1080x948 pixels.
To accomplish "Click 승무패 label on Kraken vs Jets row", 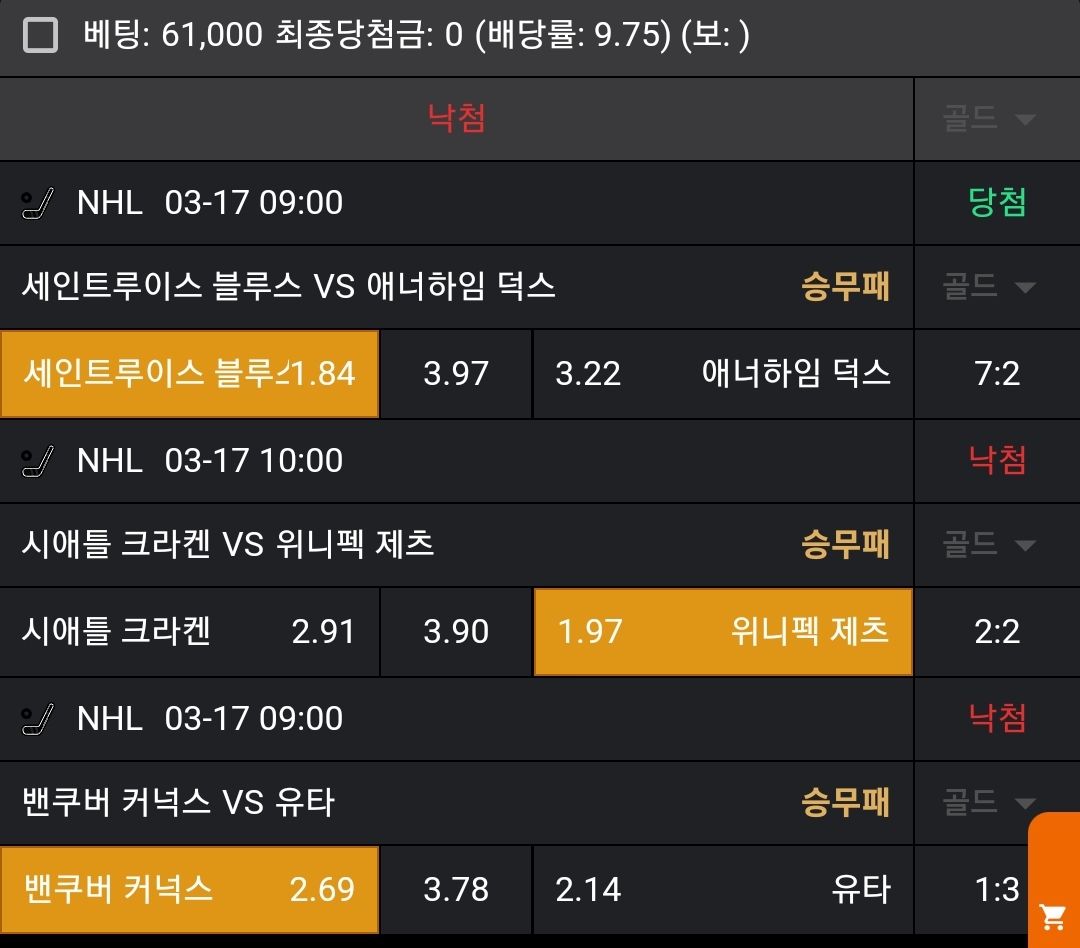I will [x=845, y=546].
